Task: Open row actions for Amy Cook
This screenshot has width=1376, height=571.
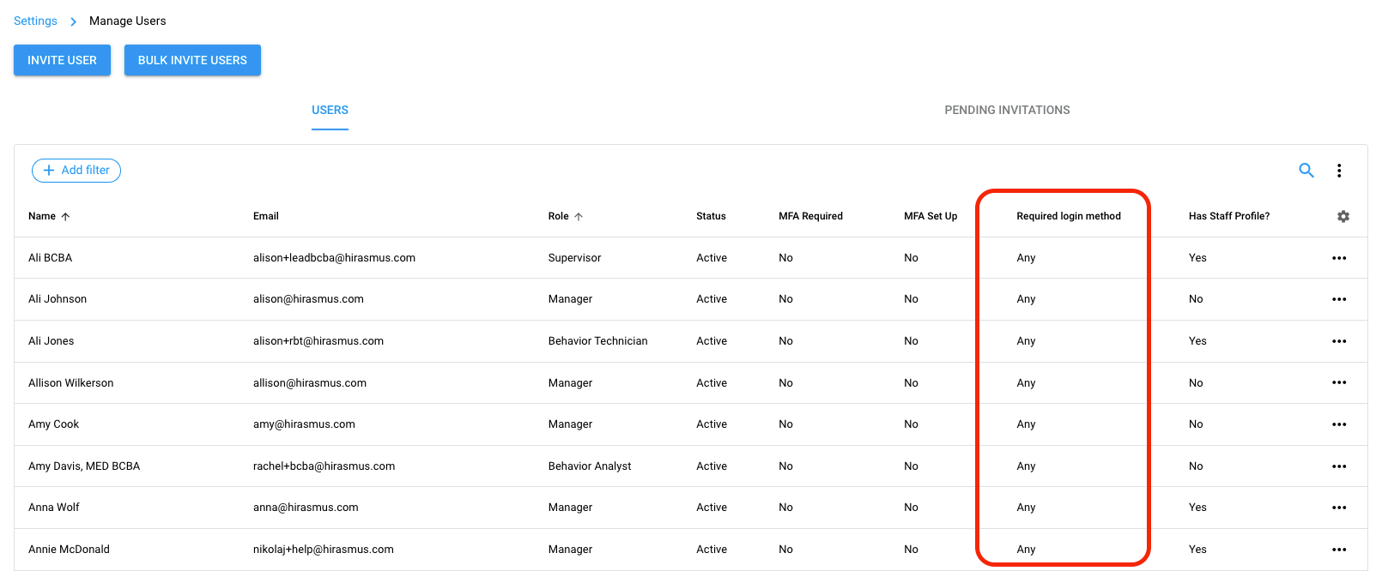Action: (x=1339, y=424)
